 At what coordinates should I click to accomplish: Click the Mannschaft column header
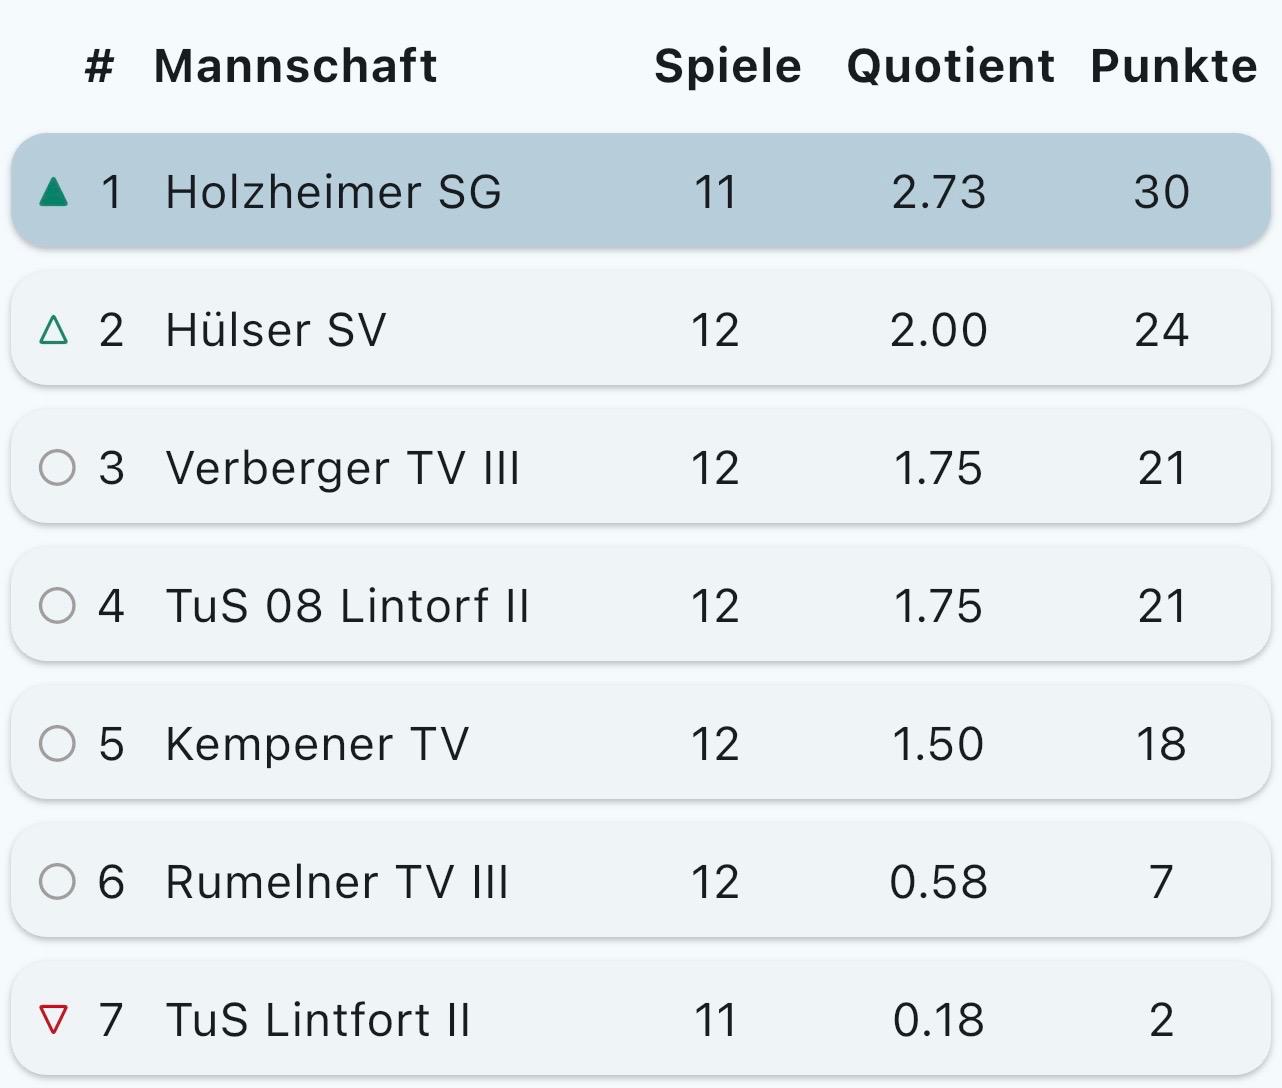click(295, 66)
